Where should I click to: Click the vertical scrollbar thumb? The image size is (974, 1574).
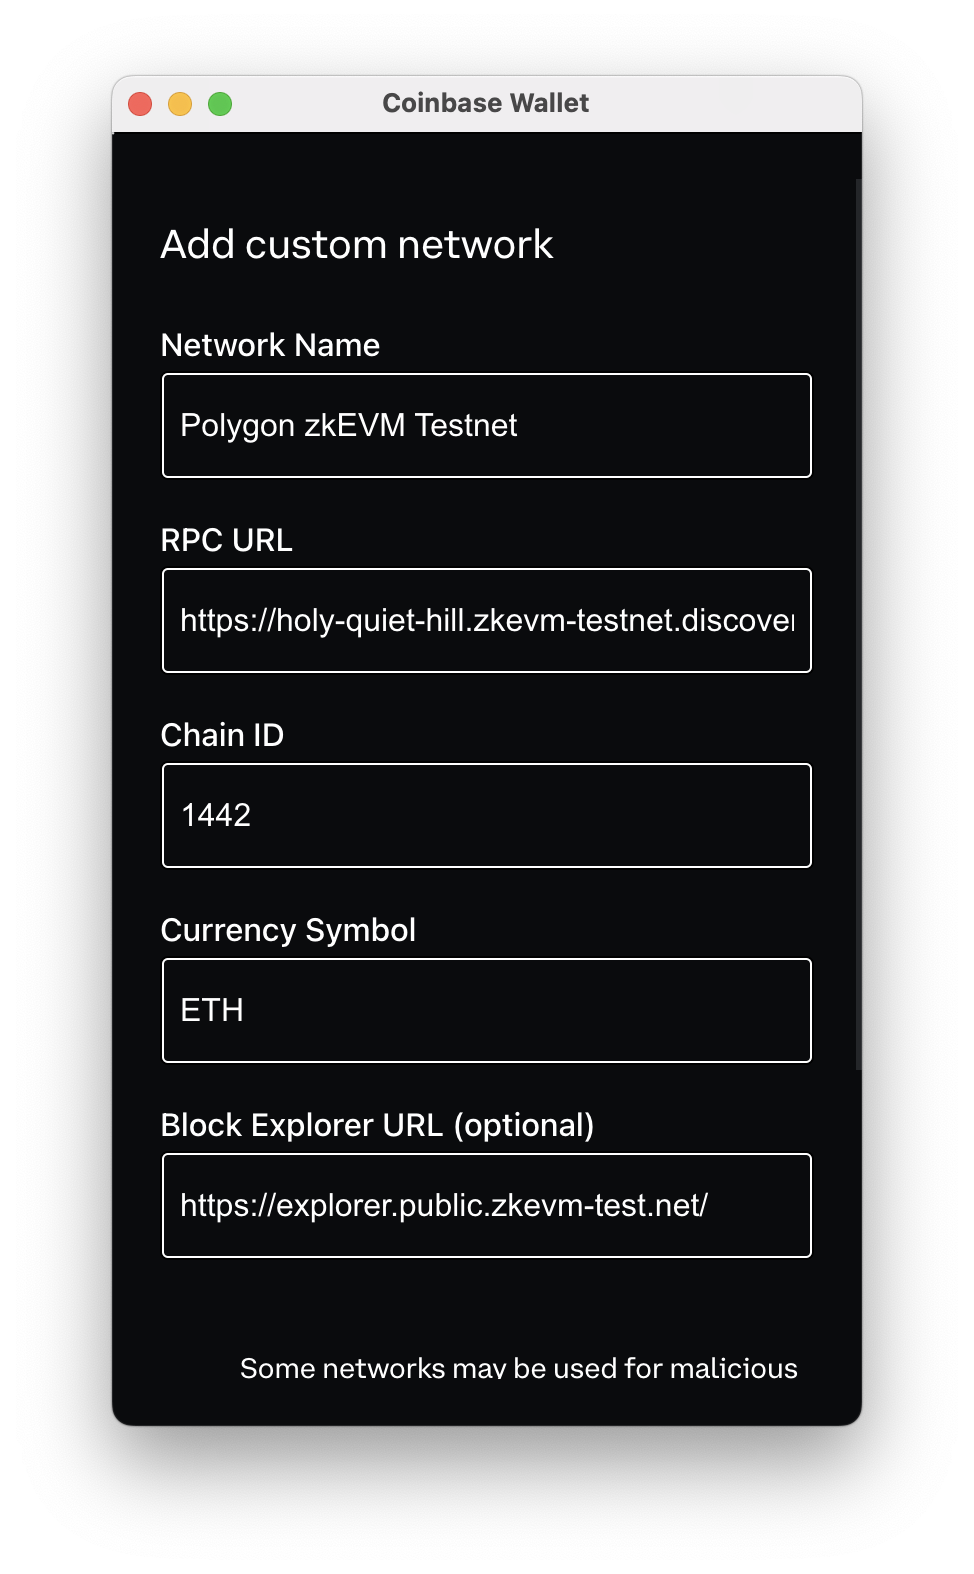[858, 624]
